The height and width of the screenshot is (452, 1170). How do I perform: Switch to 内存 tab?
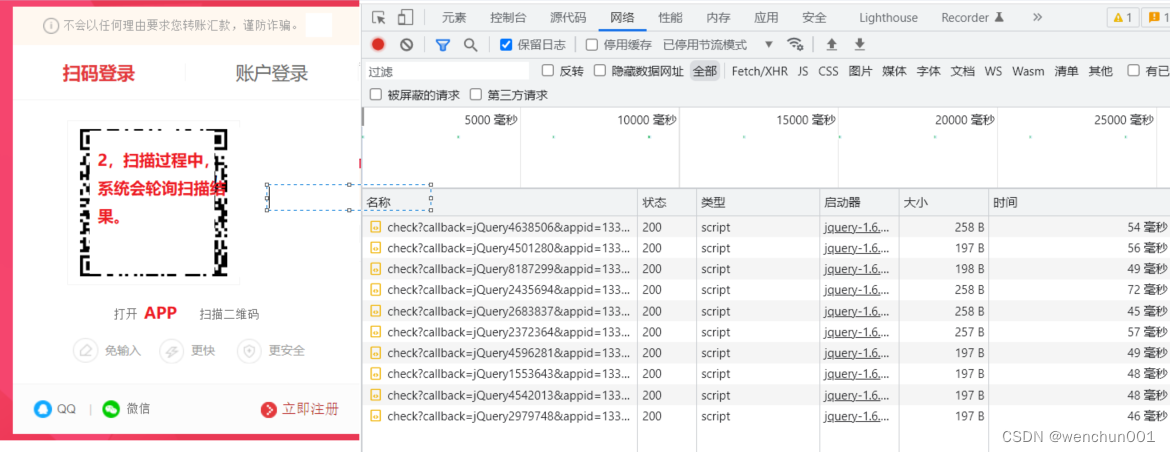718,17
